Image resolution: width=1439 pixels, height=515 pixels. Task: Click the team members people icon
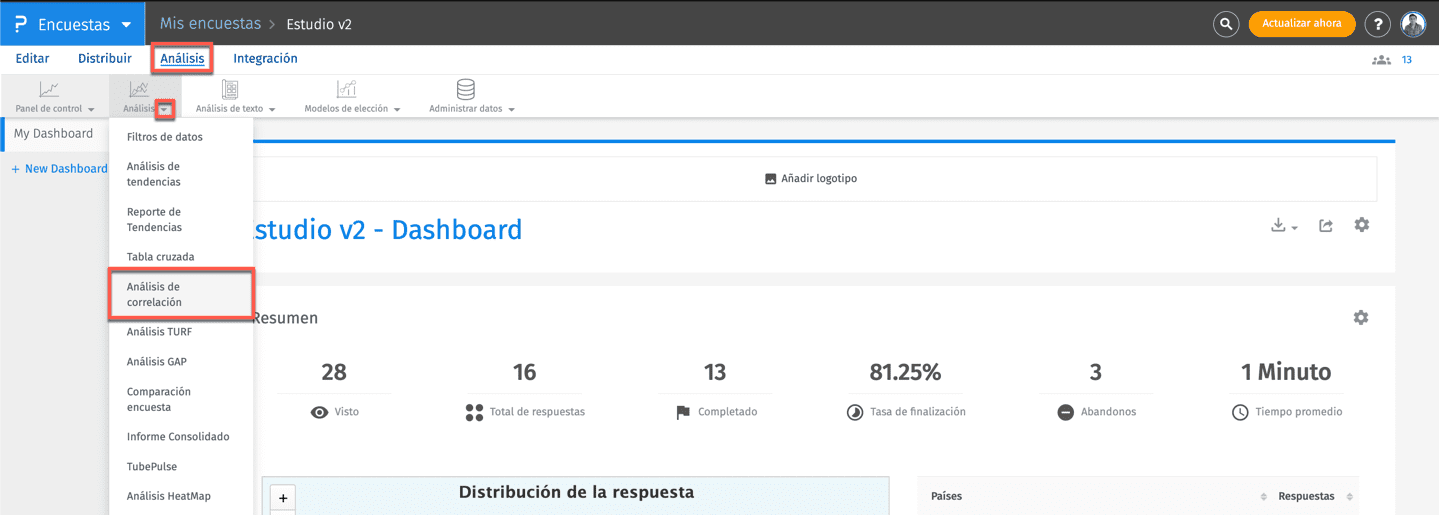coord(1381,60)
